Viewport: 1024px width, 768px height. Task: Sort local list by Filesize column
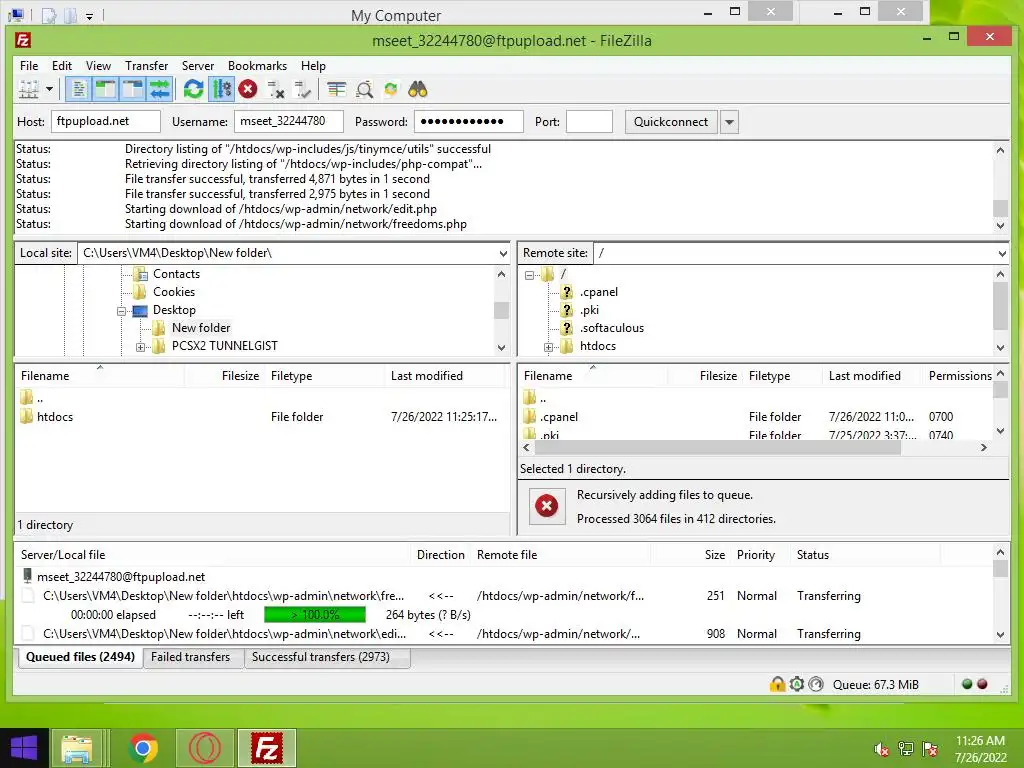[x=240, y=376]
